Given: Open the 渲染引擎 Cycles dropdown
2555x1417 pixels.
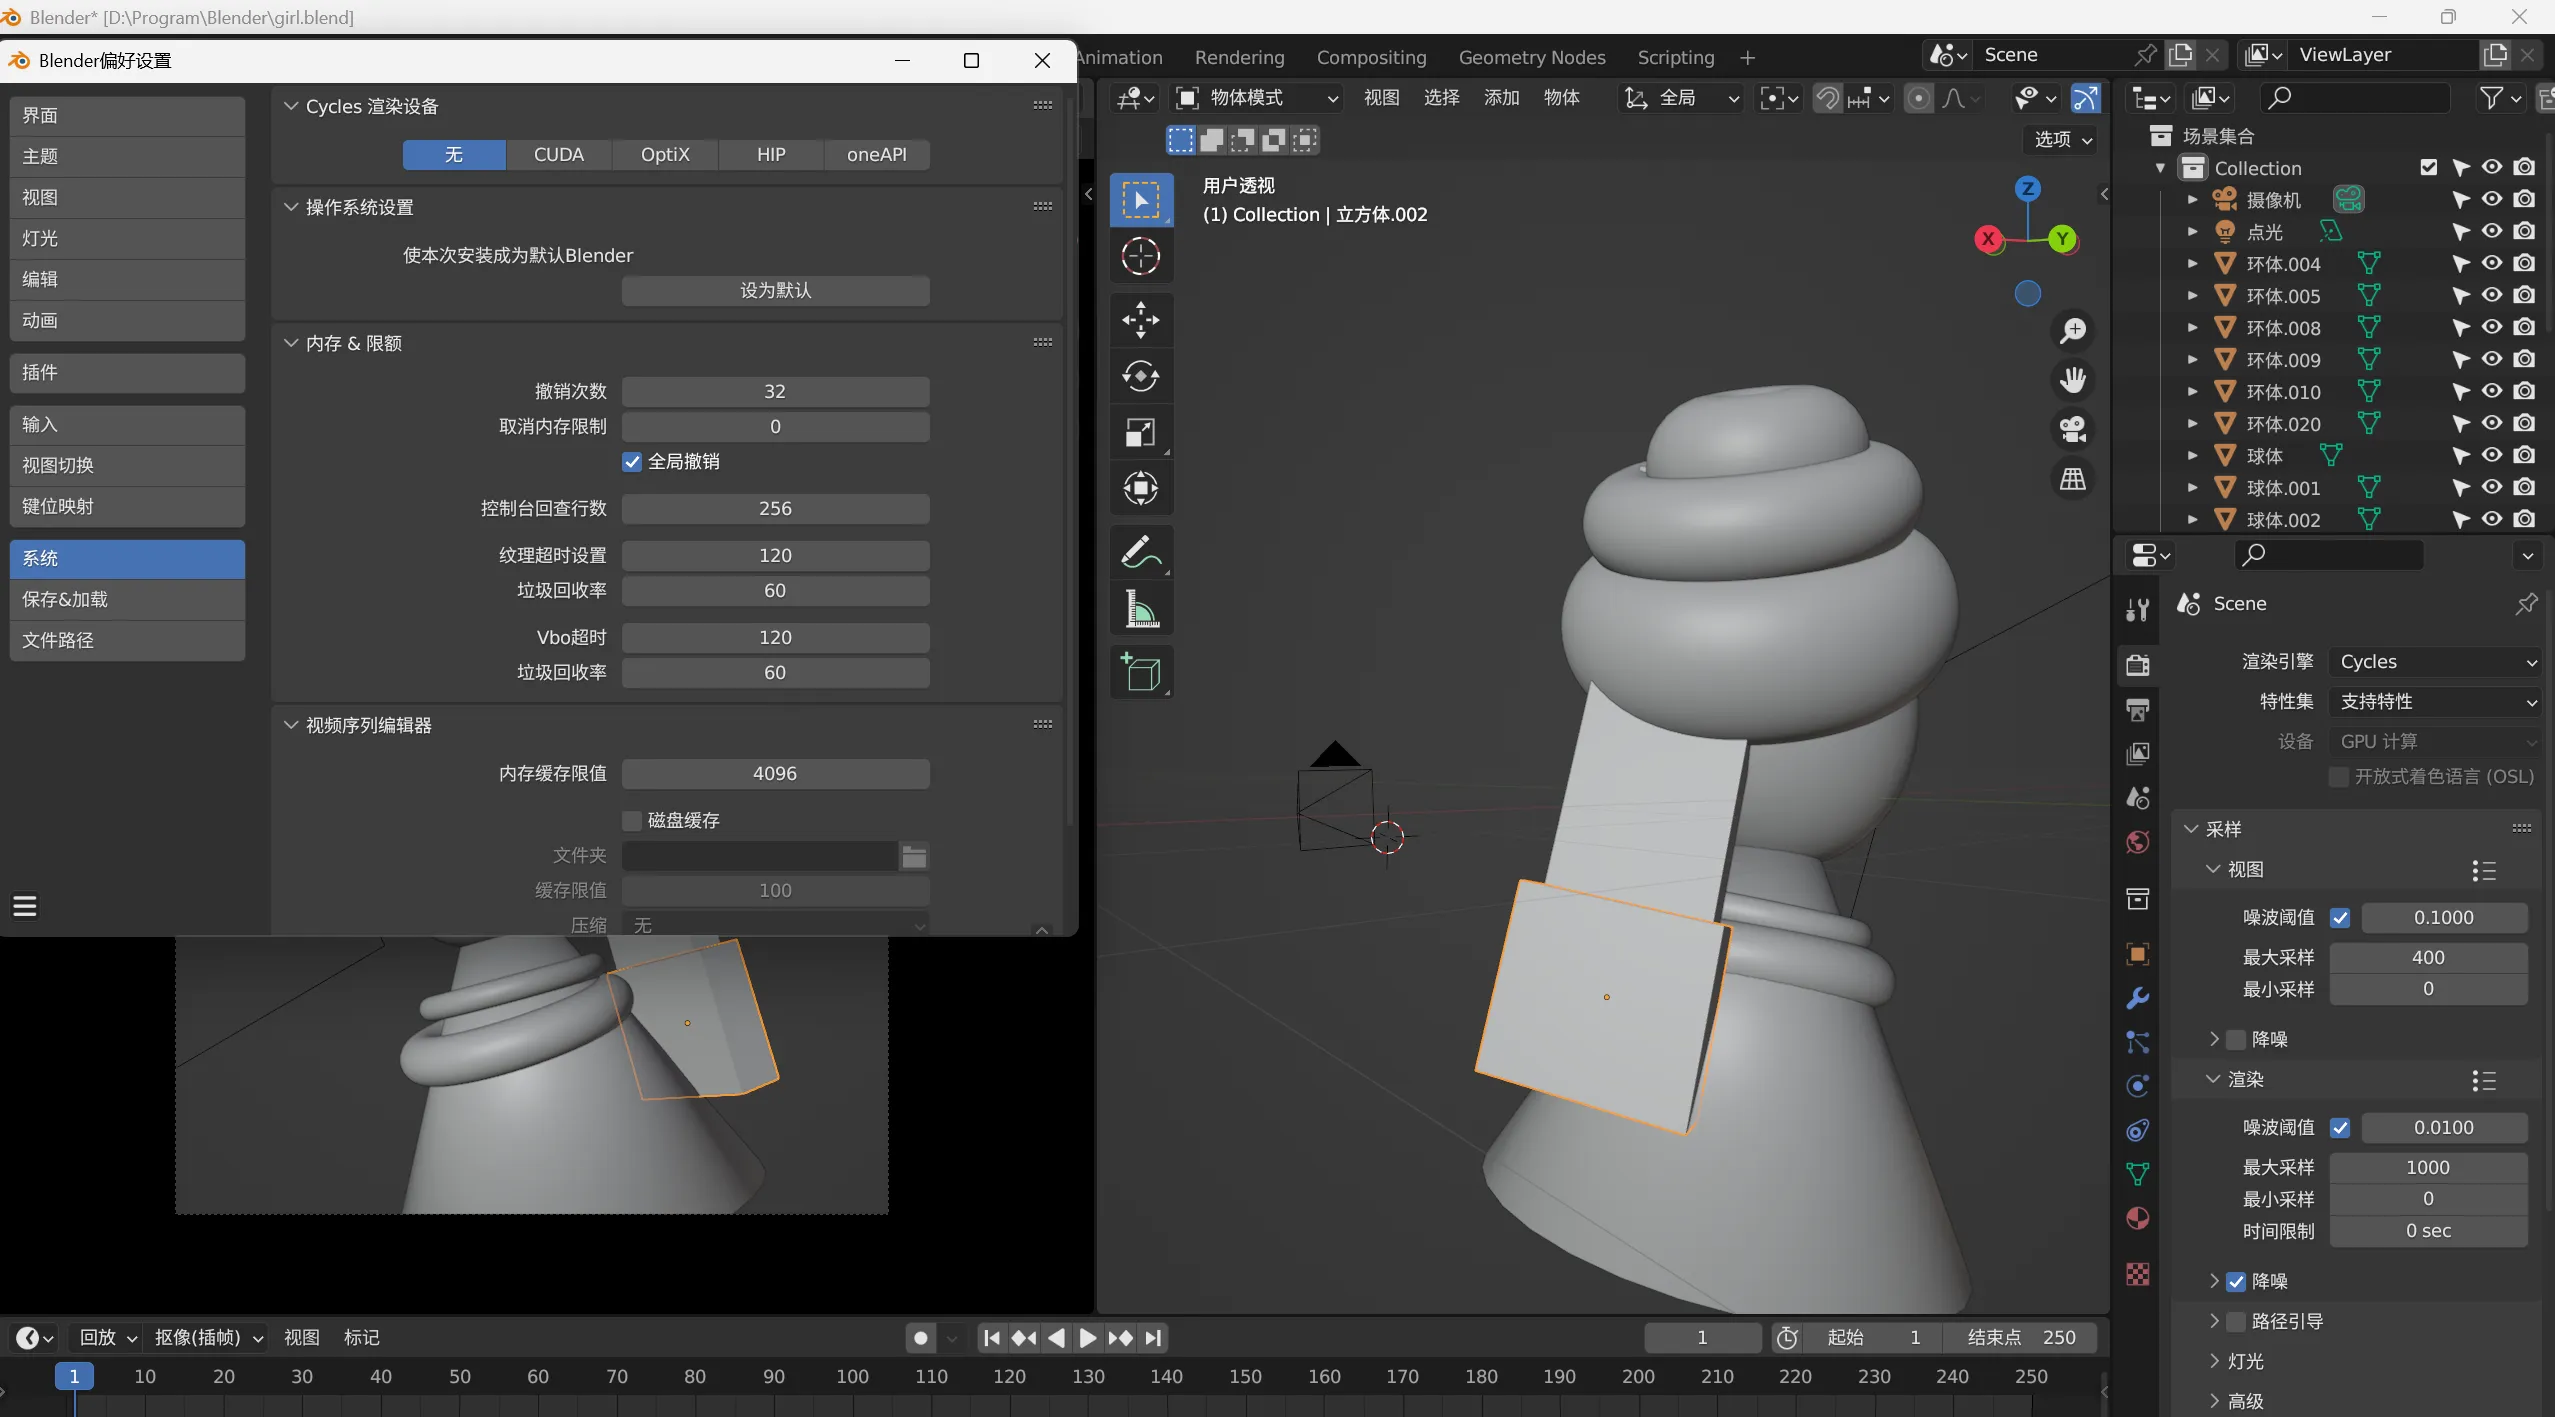Looking at the screenshot, I should [x=2435, y=662].
